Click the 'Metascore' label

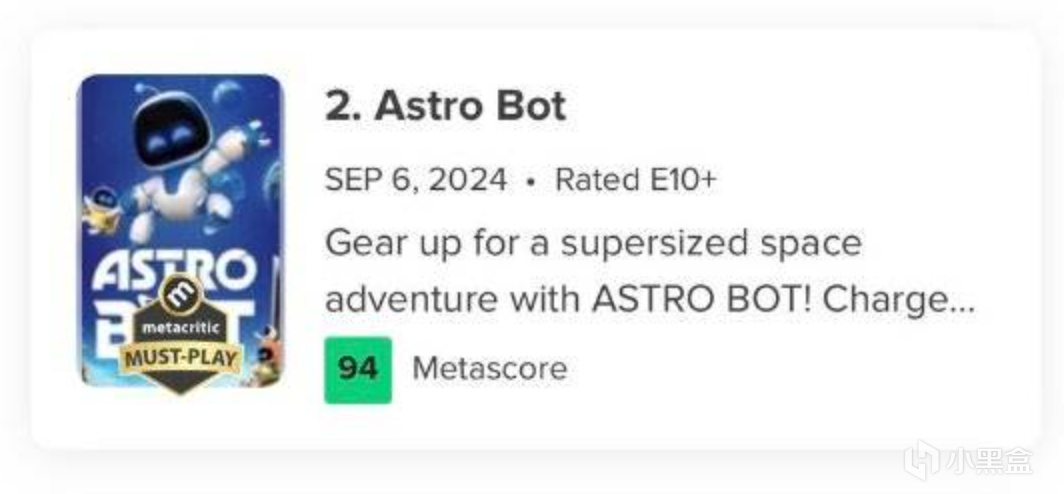click(x=490, y=369)
